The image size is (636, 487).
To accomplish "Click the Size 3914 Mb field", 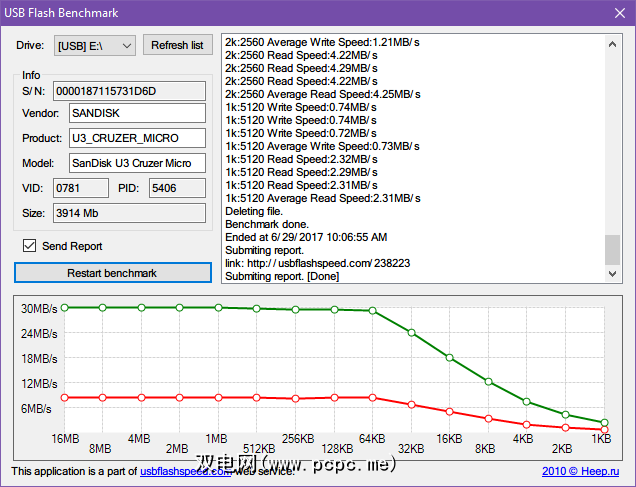I will pos(129,213).
